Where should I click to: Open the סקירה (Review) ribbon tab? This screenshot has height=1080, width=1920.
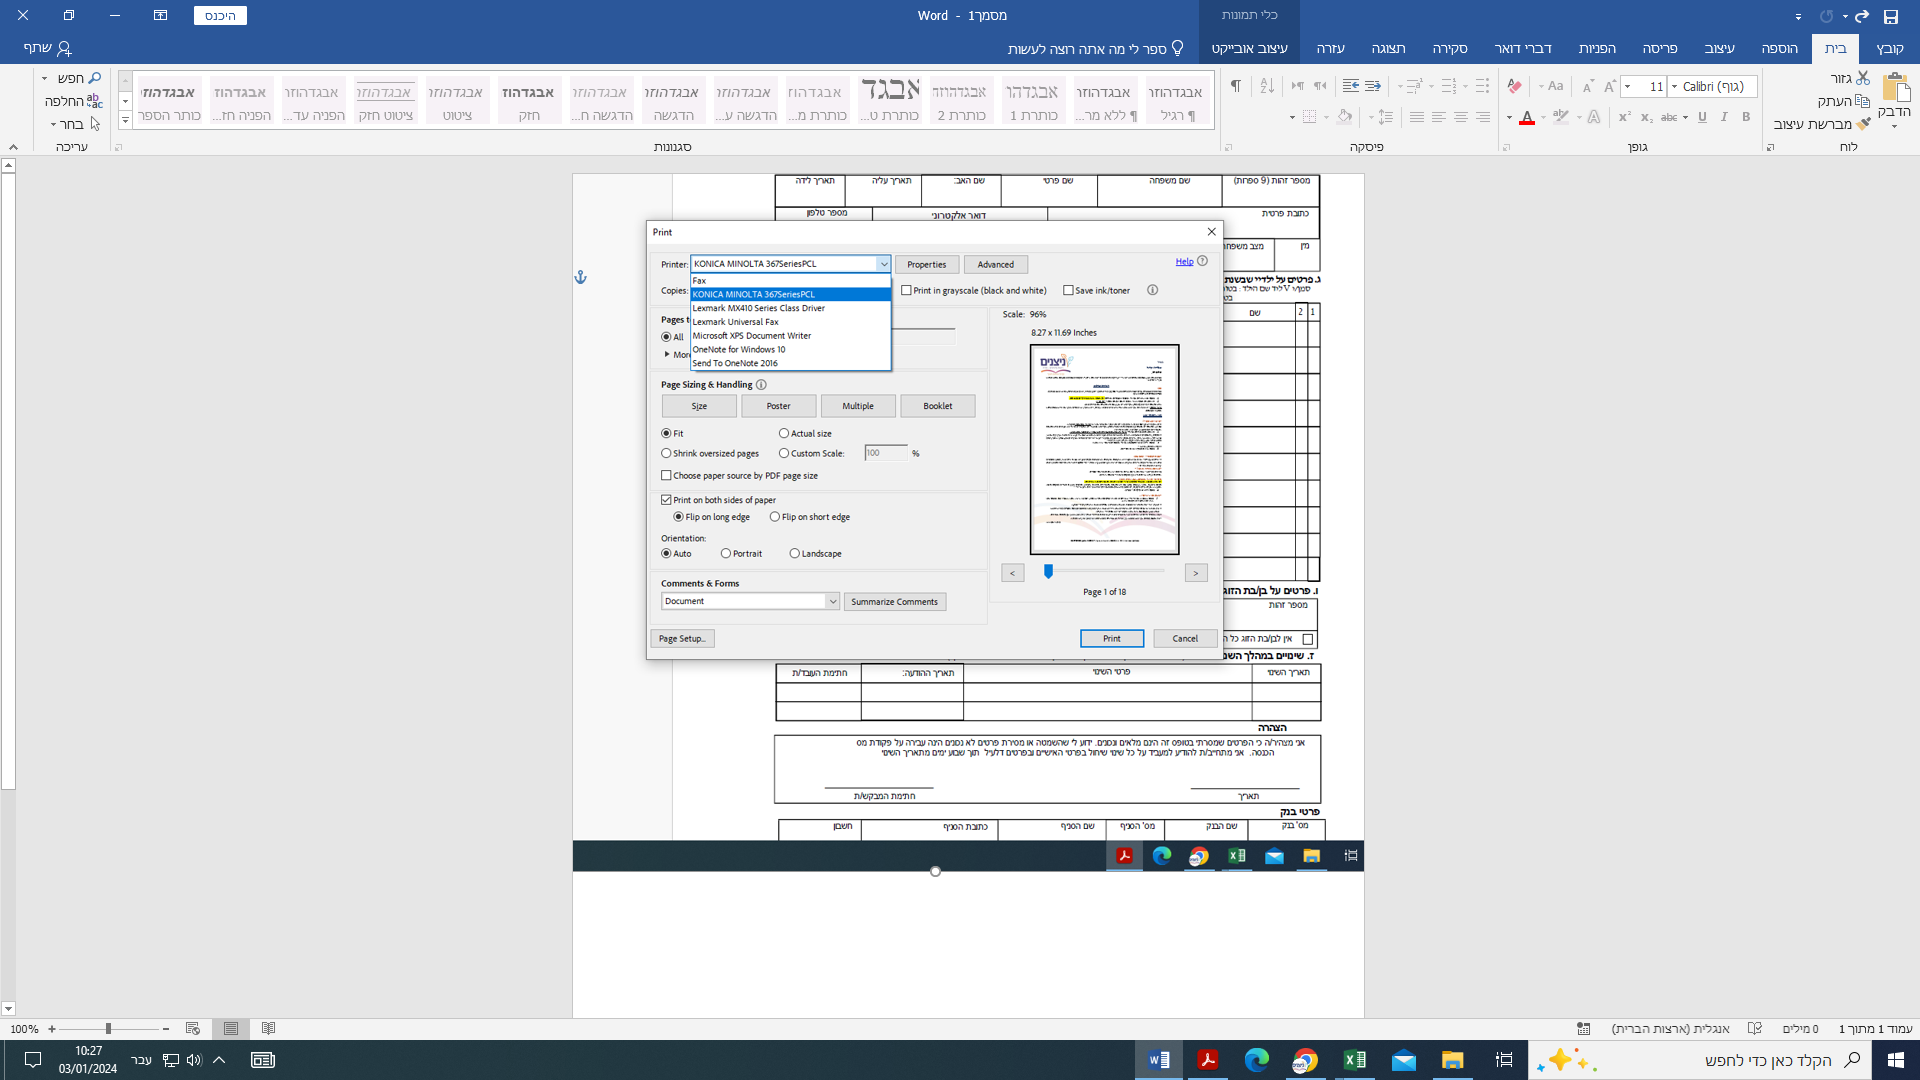pos(1449,48)
